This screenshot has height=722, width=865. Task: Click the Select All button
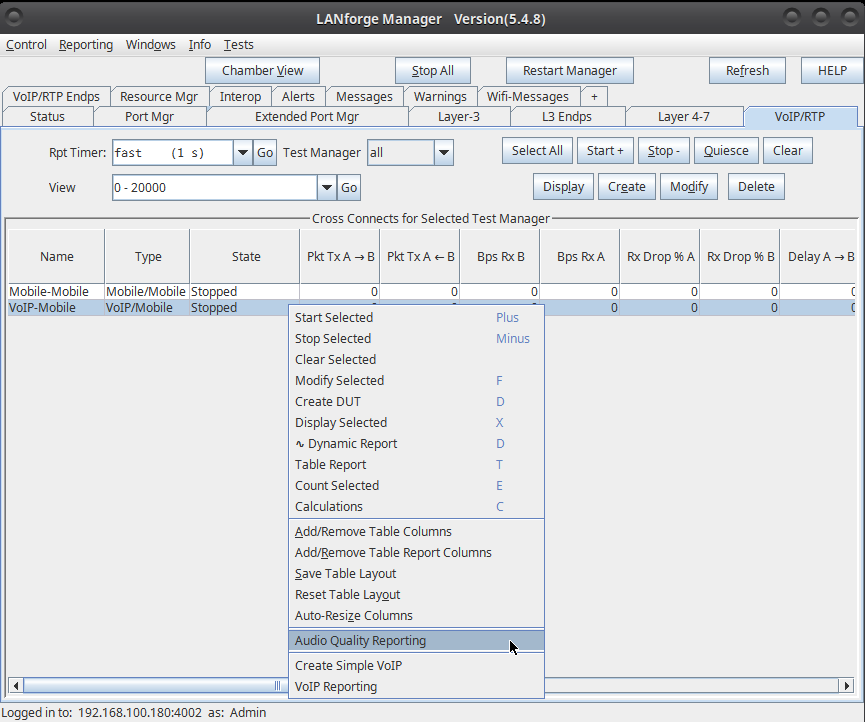(537, 151)
